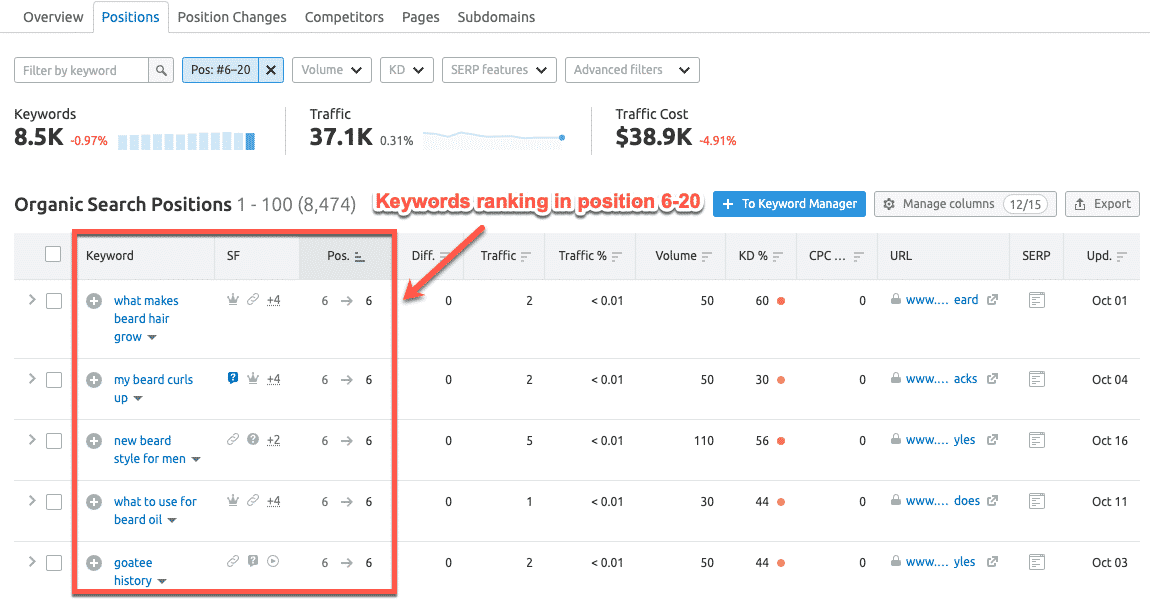Open SERP snapshot for 'what to use for beard oil'
The width and height of the screenshot is (1150, 600).
tap(1036, 501)
